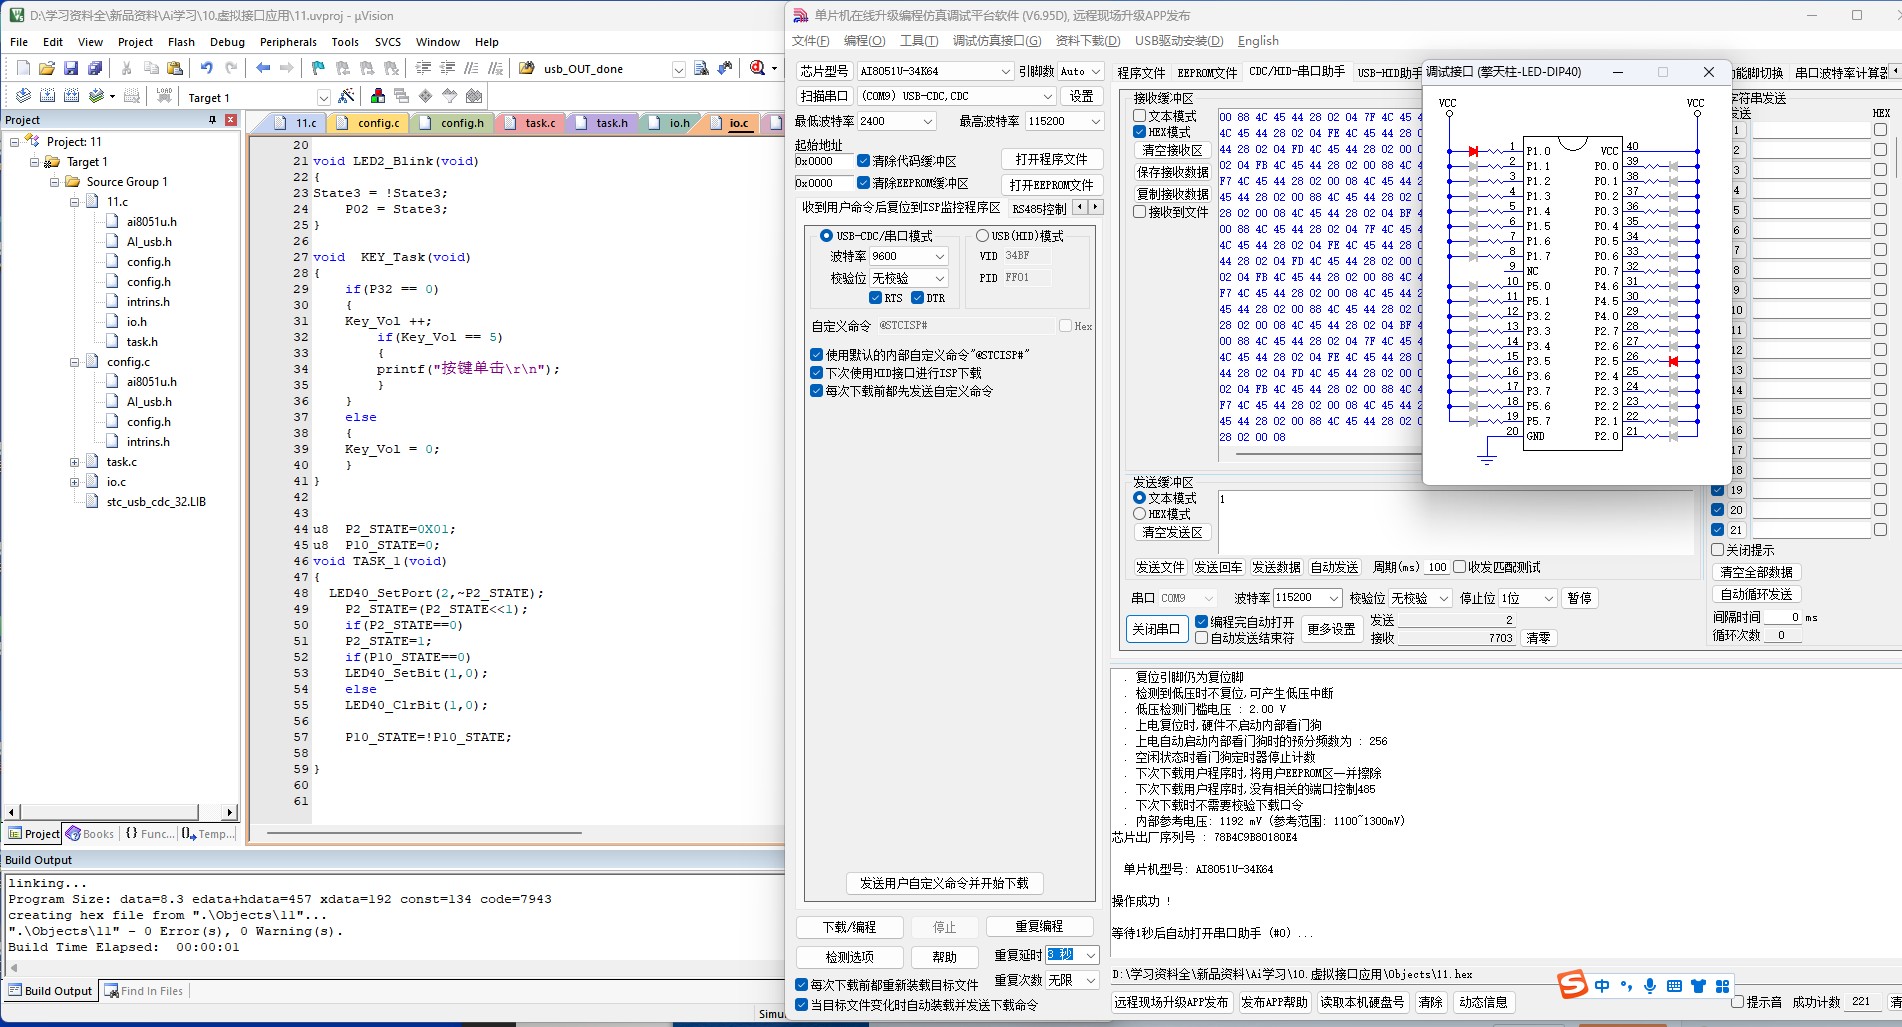Click the 打开程序文件 button
Viewport: 1902px width, 1027px height.
click(1051, 160)
